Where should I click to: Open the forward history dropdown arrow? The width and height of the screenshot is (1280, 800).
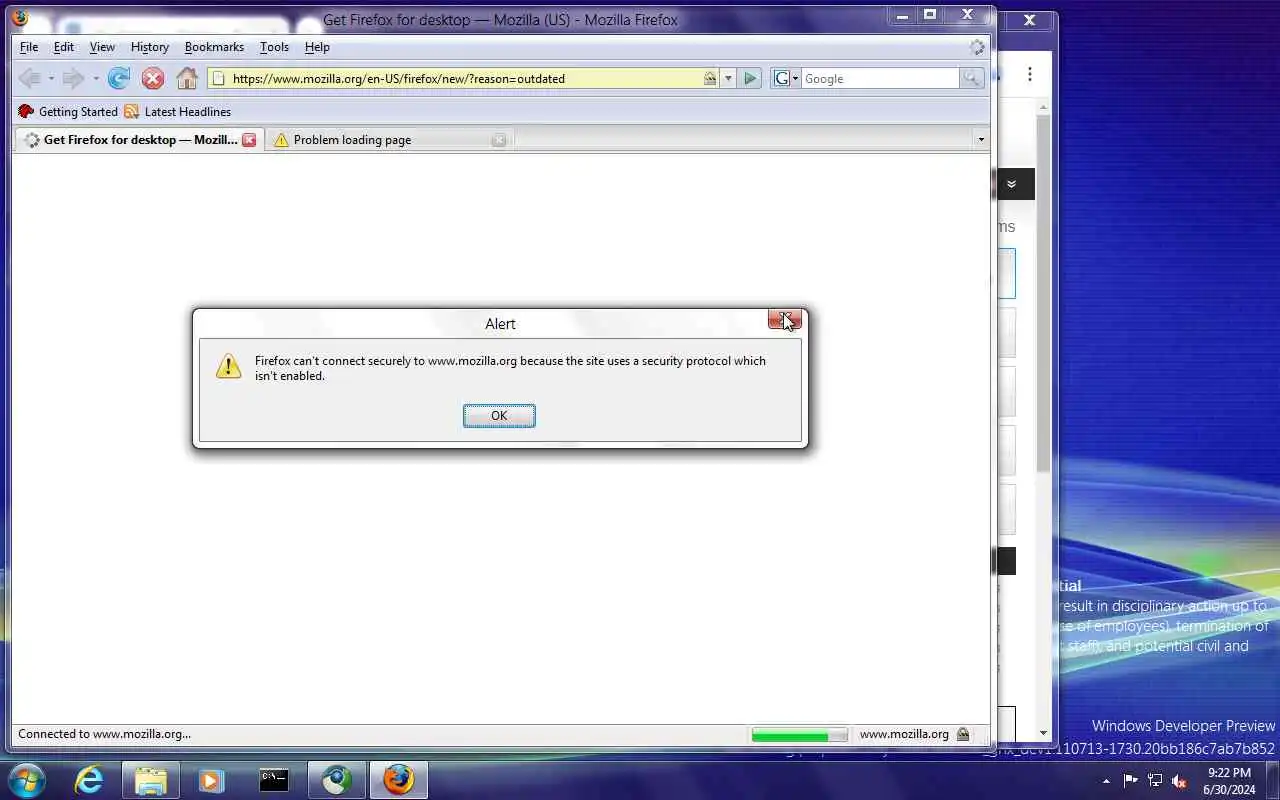[95, 78]
